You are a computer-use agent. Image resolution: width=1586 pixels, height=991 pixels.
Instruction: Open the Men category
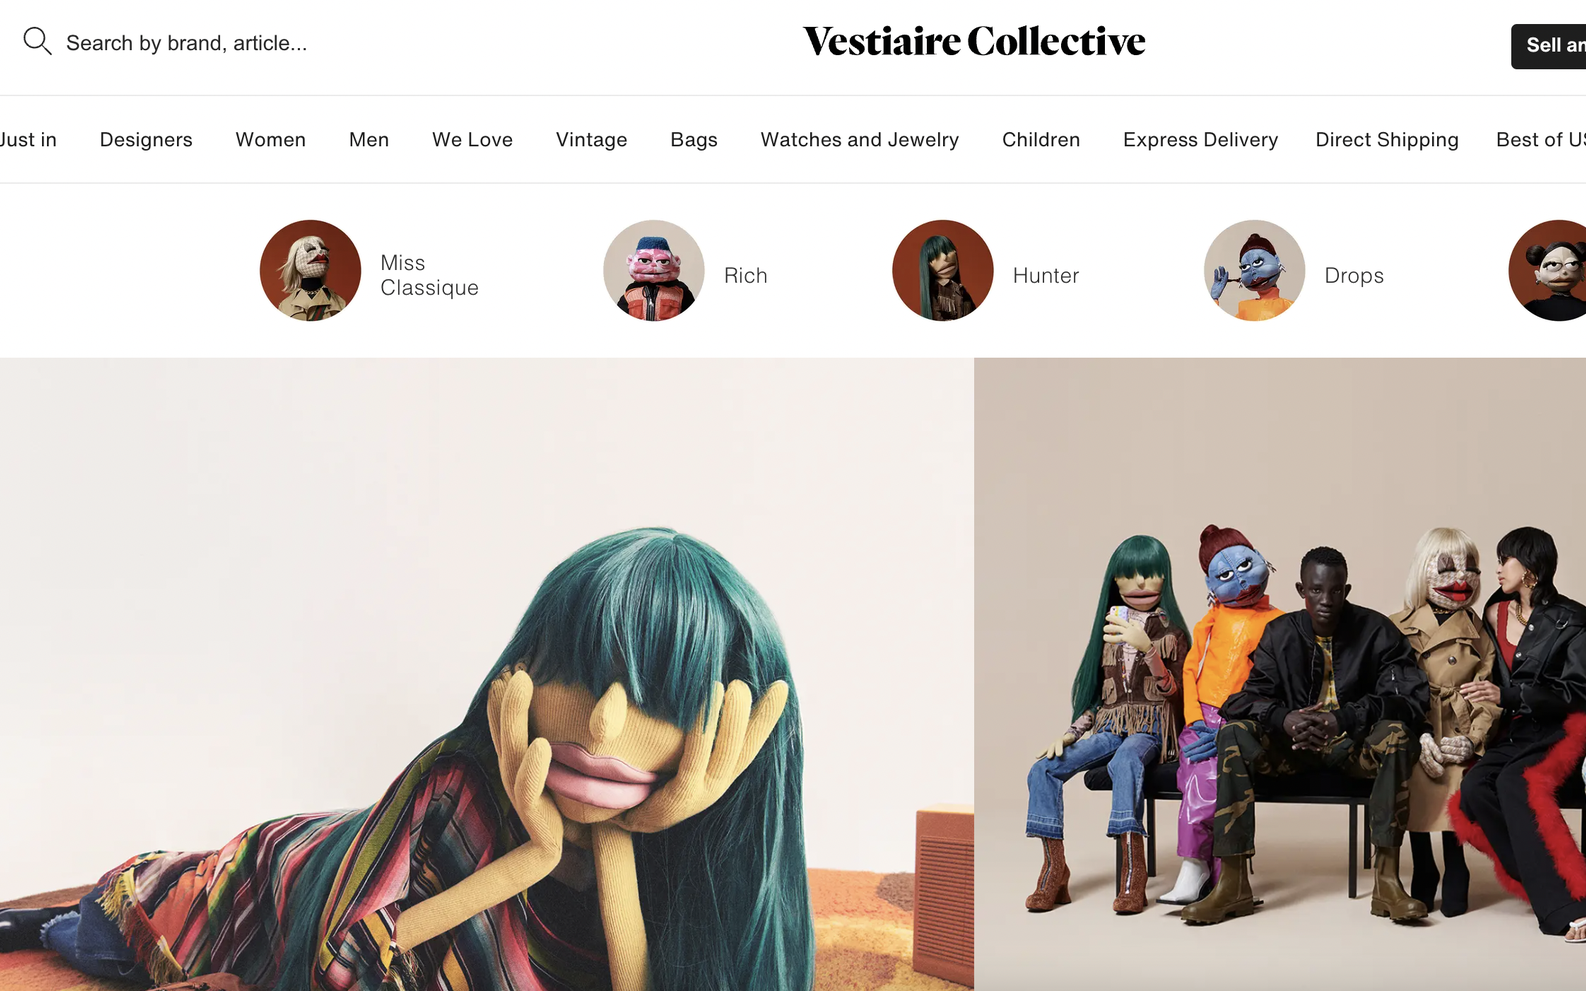tap(369, 140)
